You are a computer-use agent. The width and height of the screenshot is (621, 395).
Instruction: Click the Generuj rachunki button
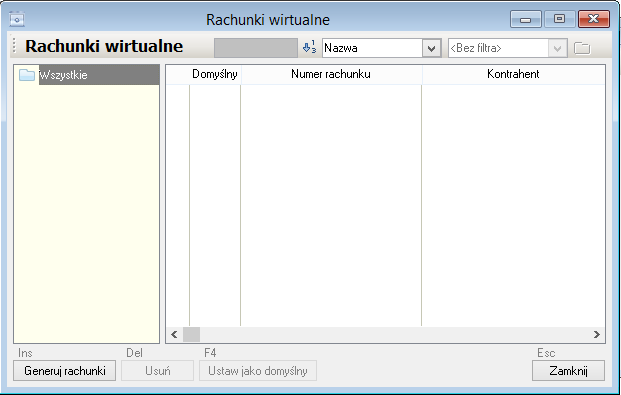pos(65,371)
